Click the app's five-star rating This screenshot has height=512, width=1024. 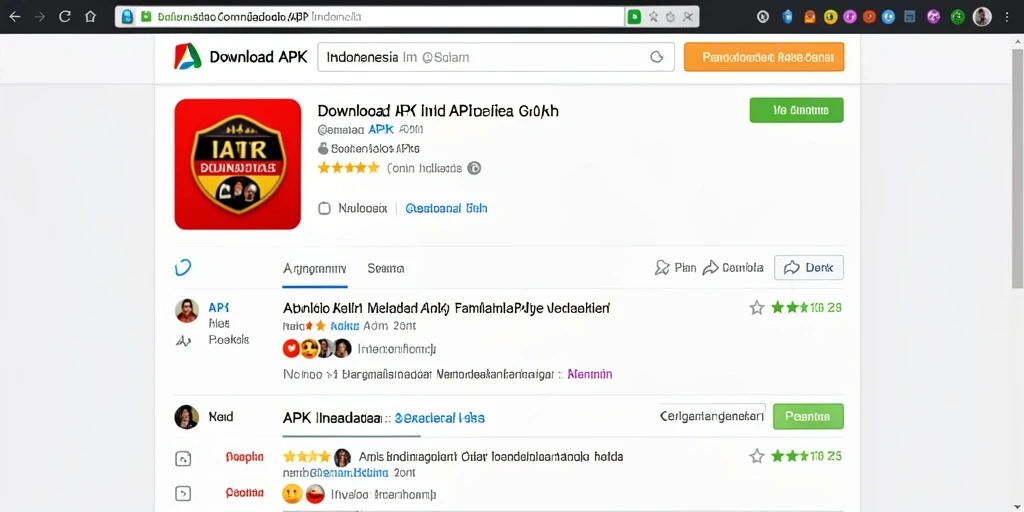(x=348, y=168)
